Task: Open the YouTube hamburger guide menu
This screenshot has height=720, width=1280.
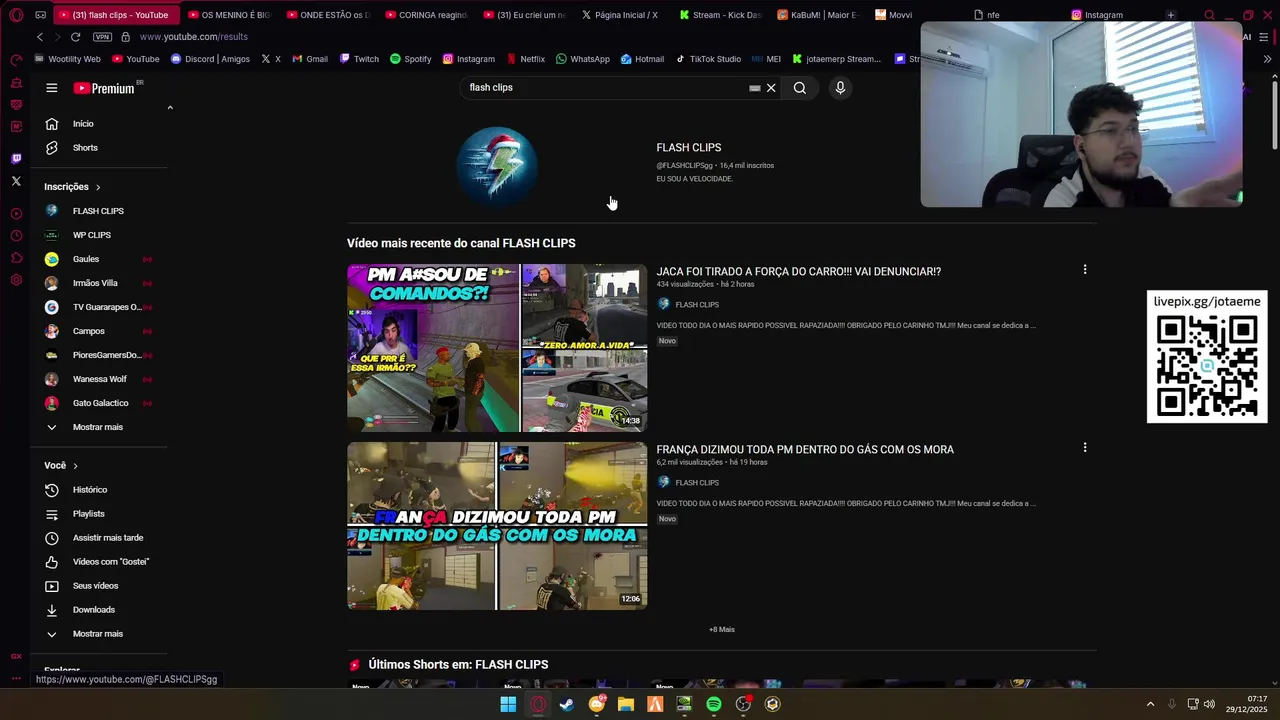Action: pyautogui.click(x=51, y=88)
